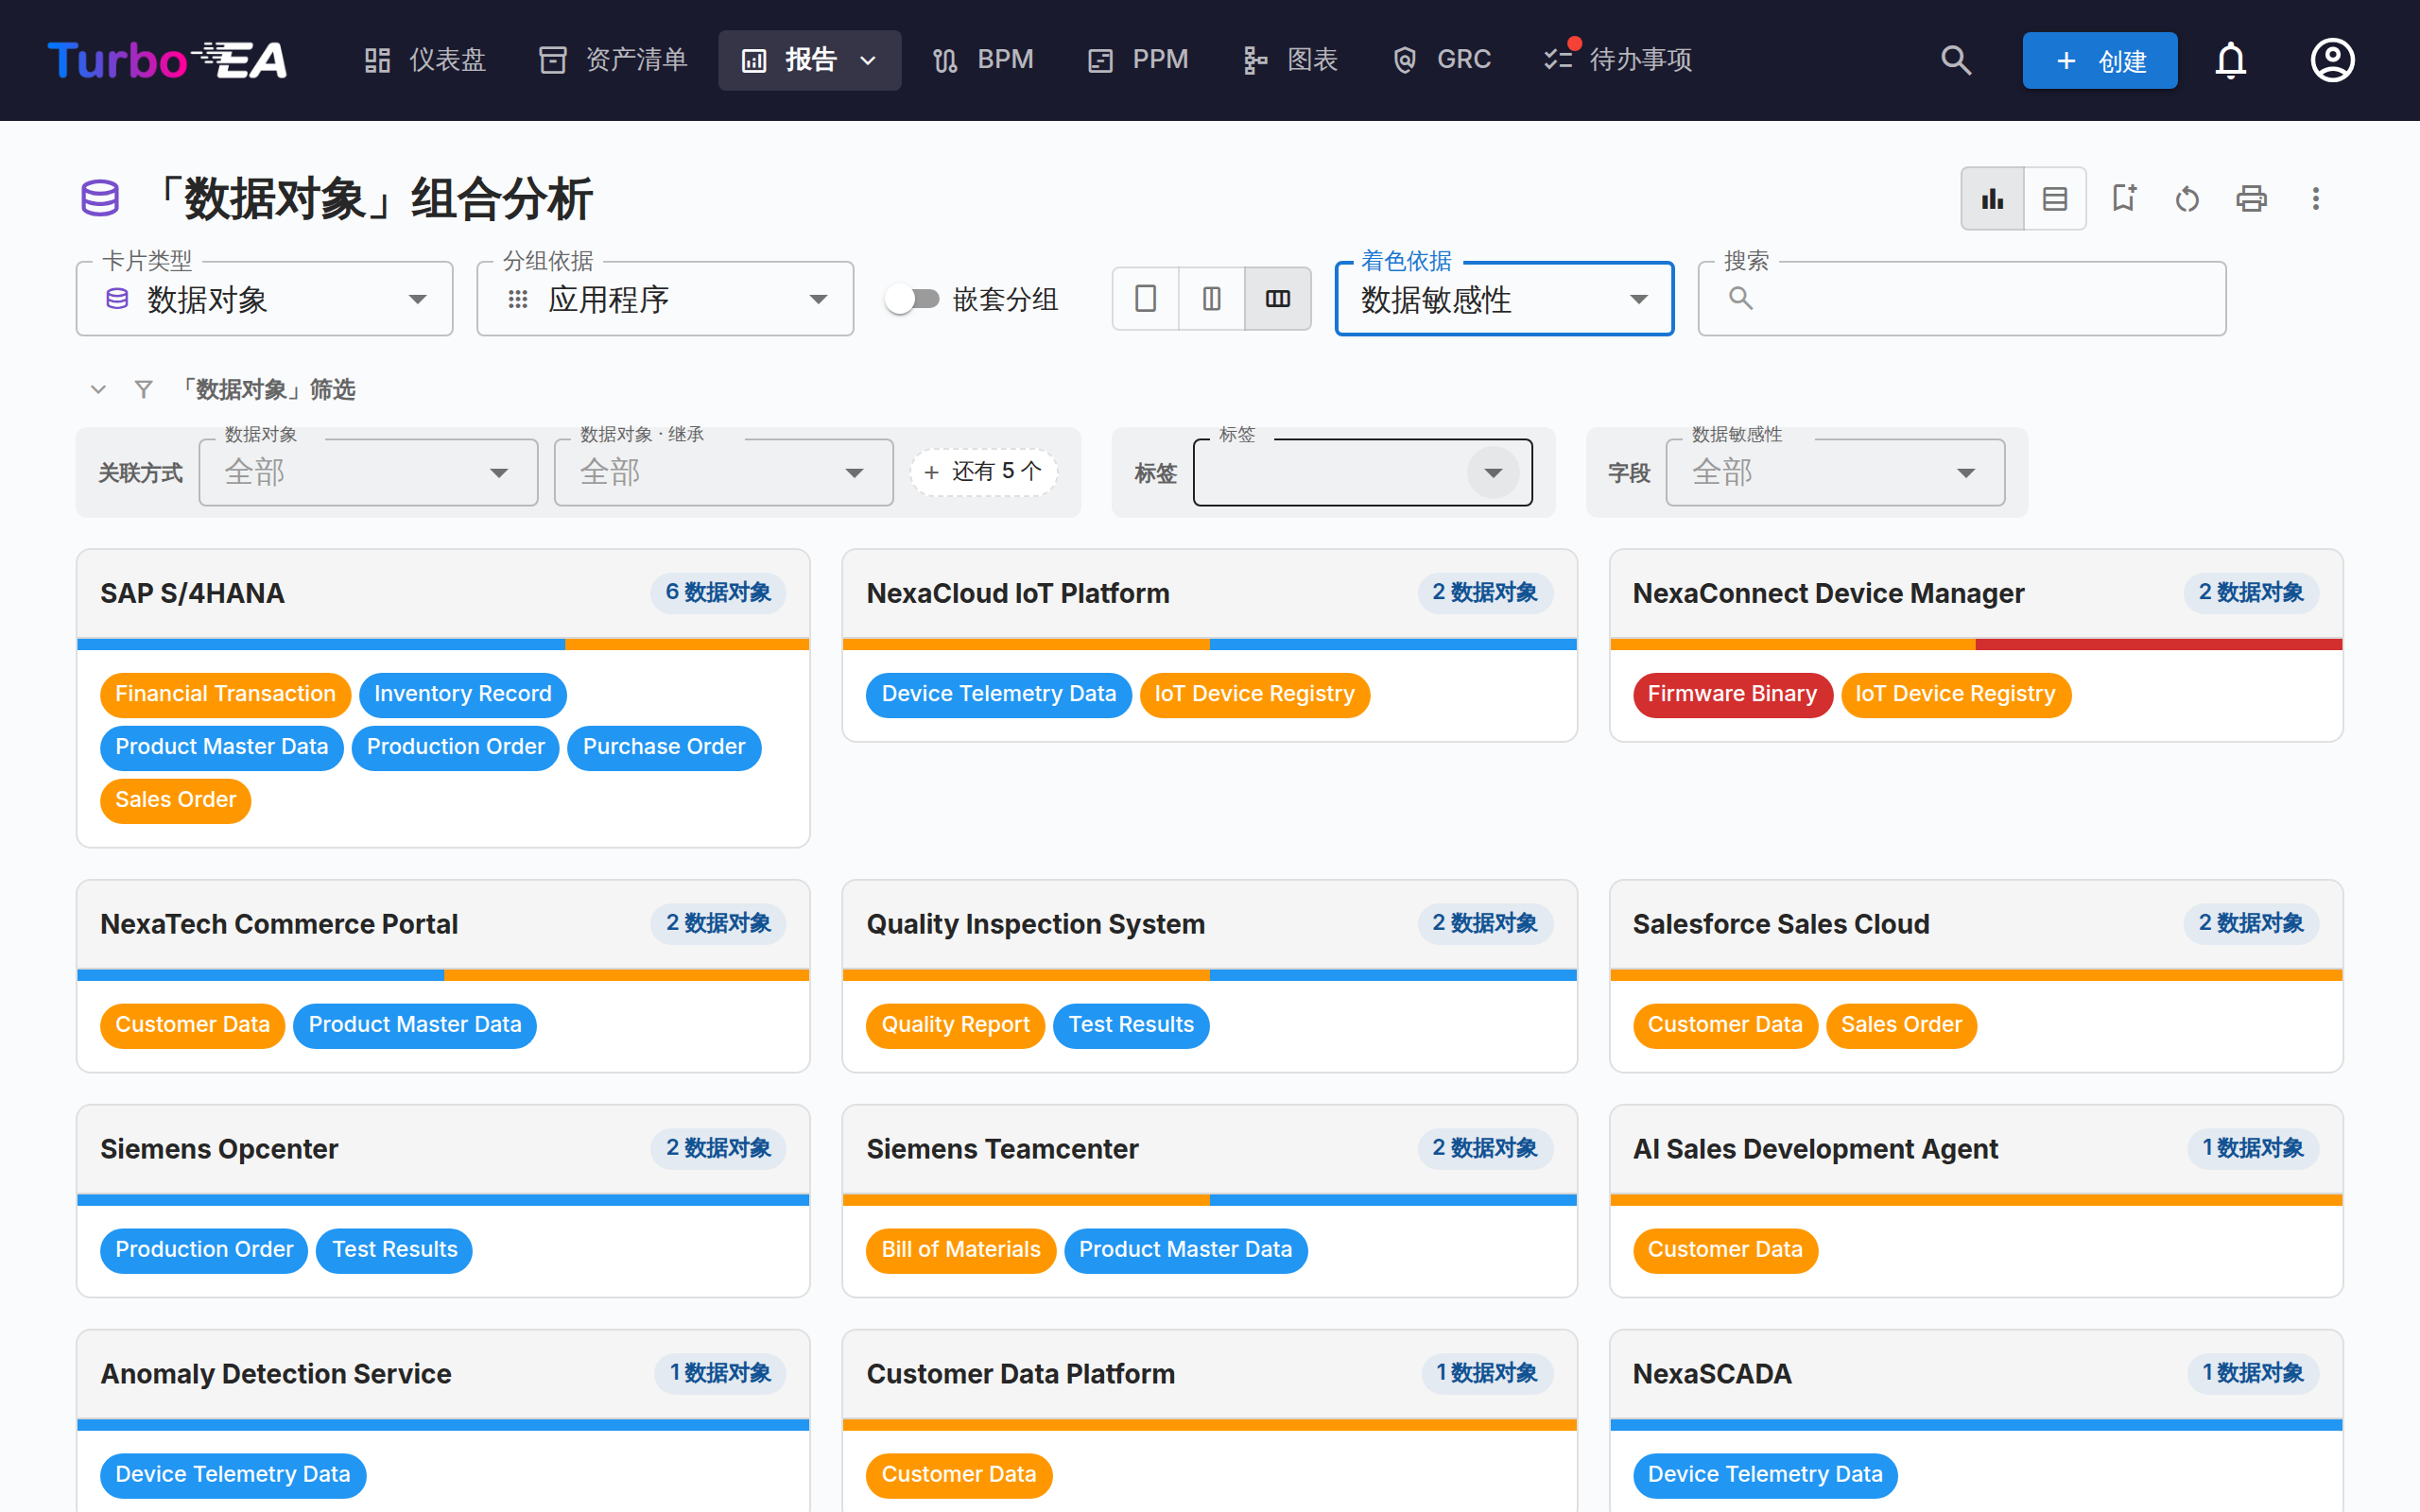This screenshot has height=1512, width=2420.
Task: Open the 报告 navigation menu
Action: pos(809,60)
